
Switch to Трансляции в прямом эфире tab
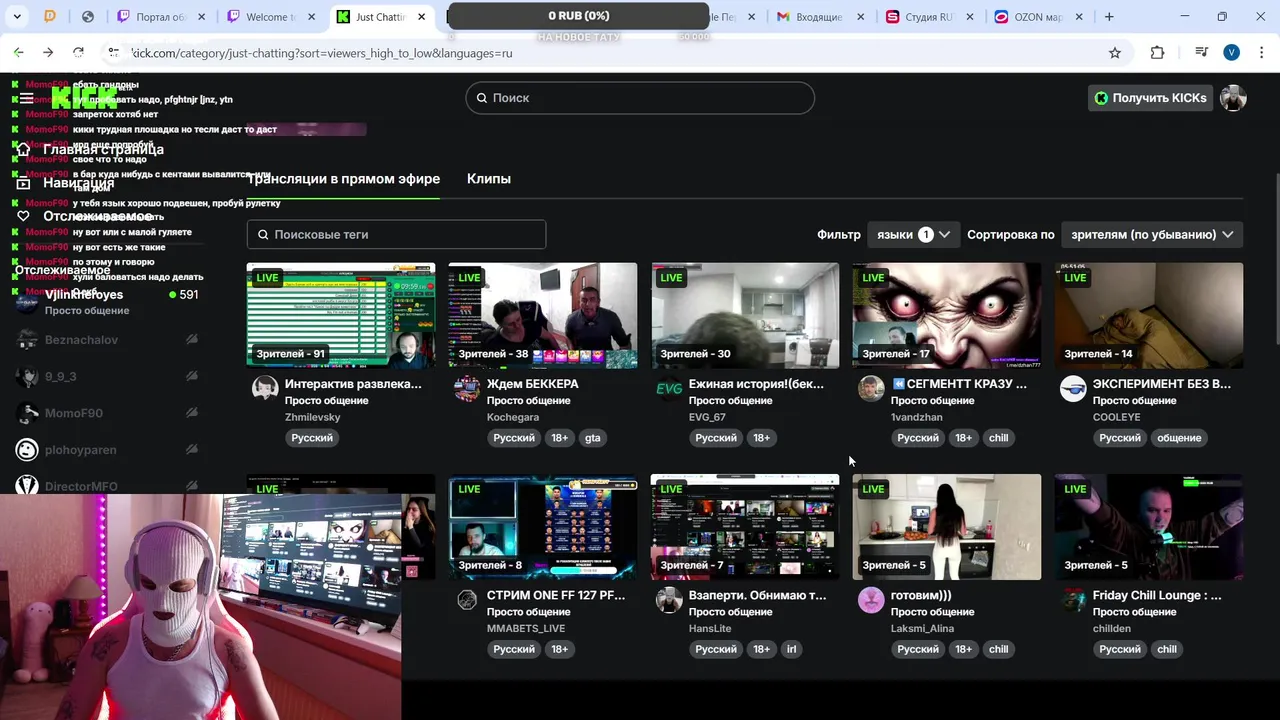[x=343, y=179]
